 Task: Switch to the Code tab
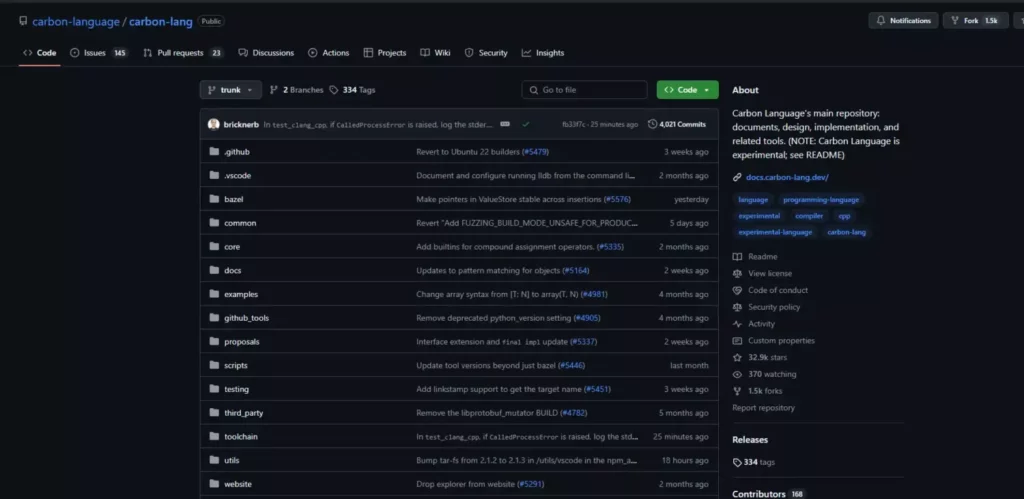click(x=39, y=53)
